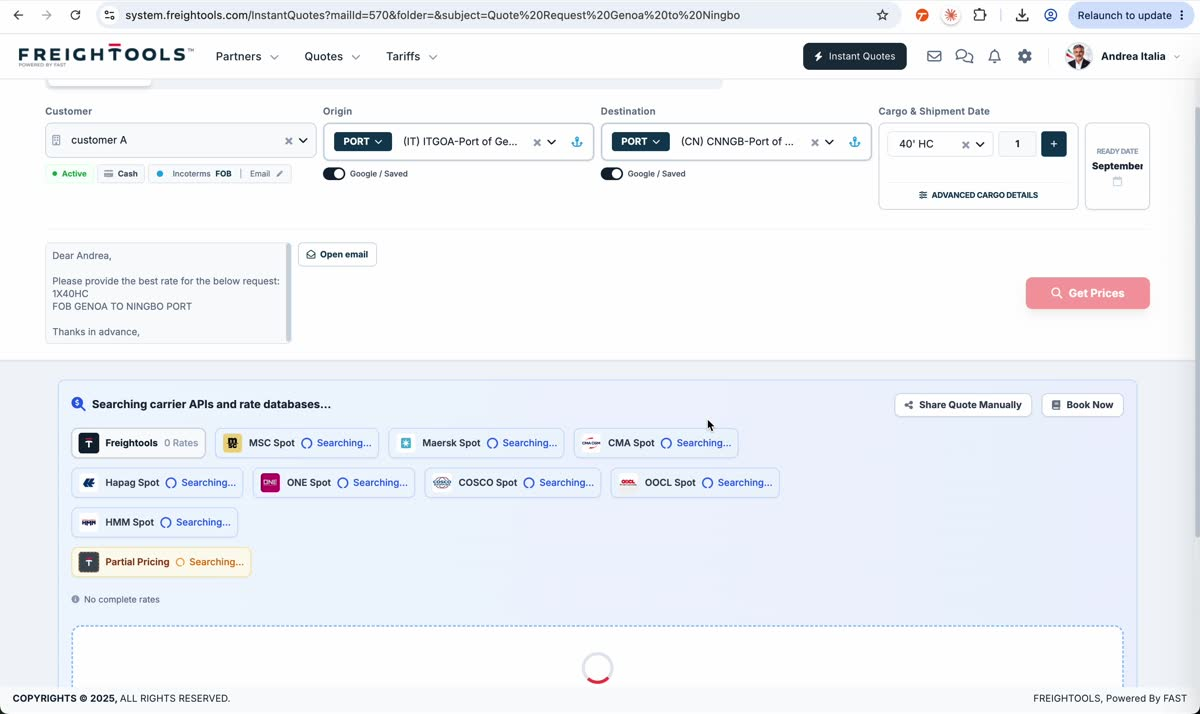
Task: Expand the Customer dropdown arrow
Action: 303,141
